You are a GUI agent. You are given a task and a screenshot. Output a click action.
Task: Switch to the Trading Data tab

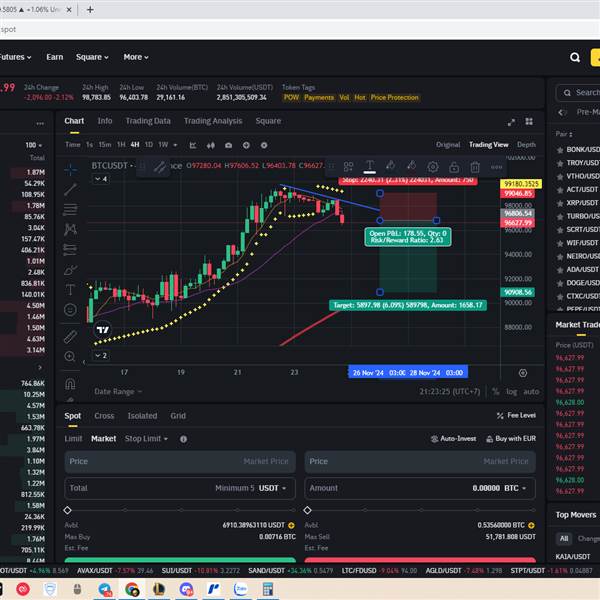tap(148, 121)
